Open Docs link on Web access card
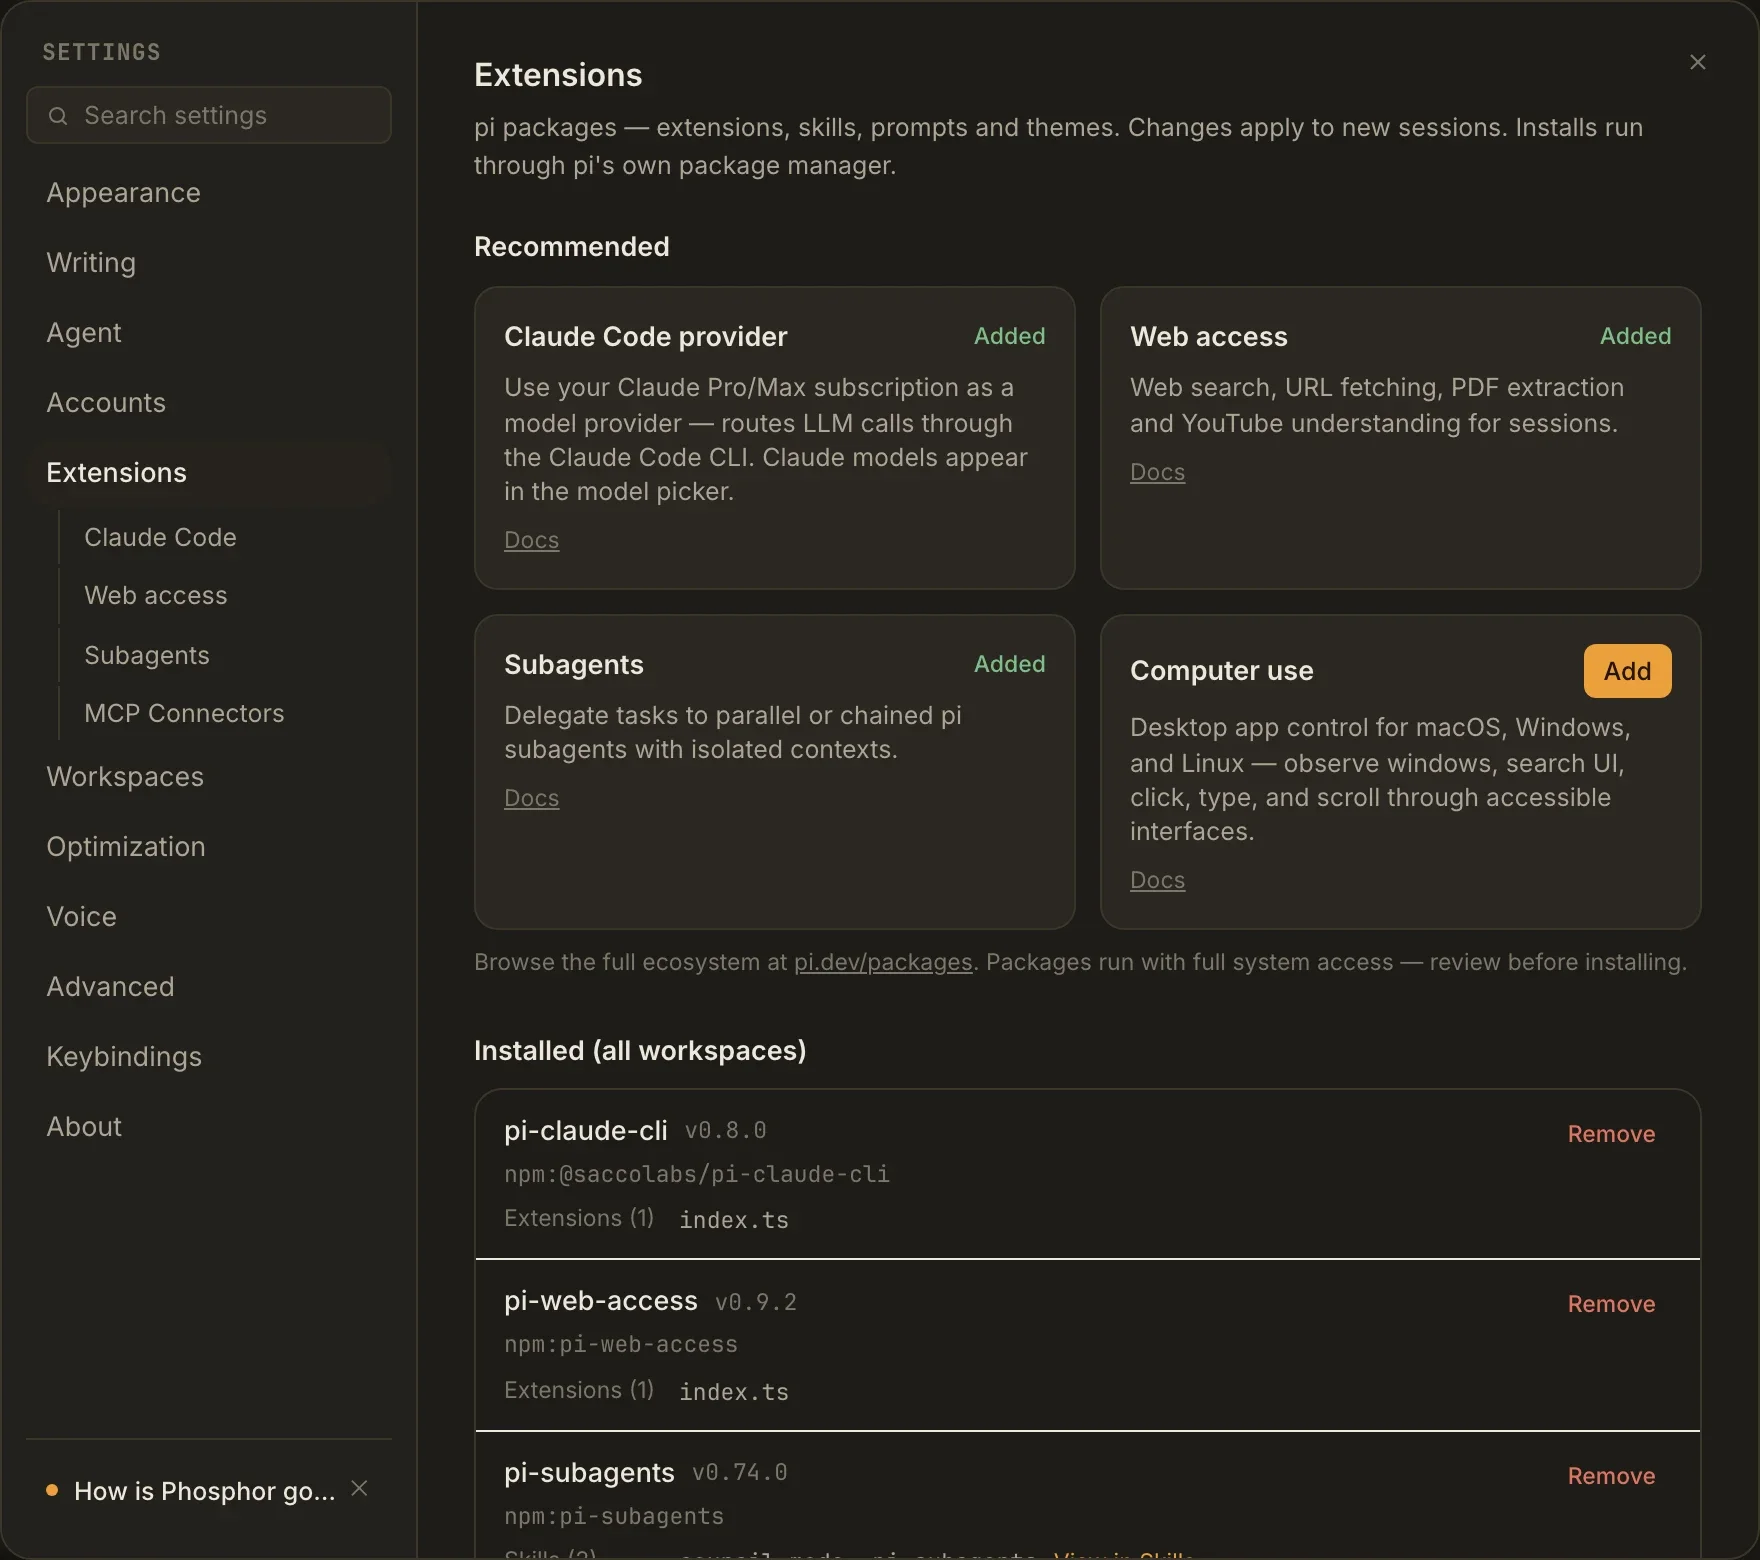Image resolution: width=1760 pixels, height=1560 pixels. tap(1157, 472)
